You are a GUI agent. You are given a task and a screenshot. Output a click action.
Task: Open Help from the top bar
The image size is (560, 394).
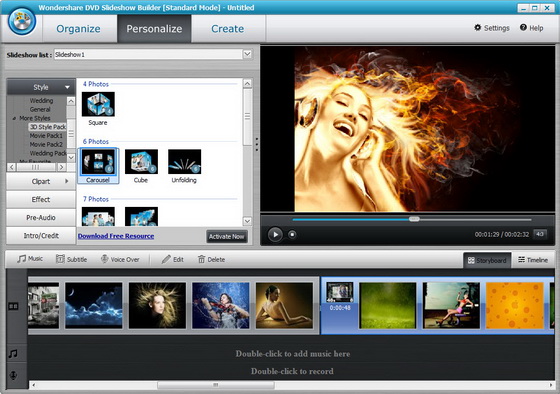coord(531,28)
